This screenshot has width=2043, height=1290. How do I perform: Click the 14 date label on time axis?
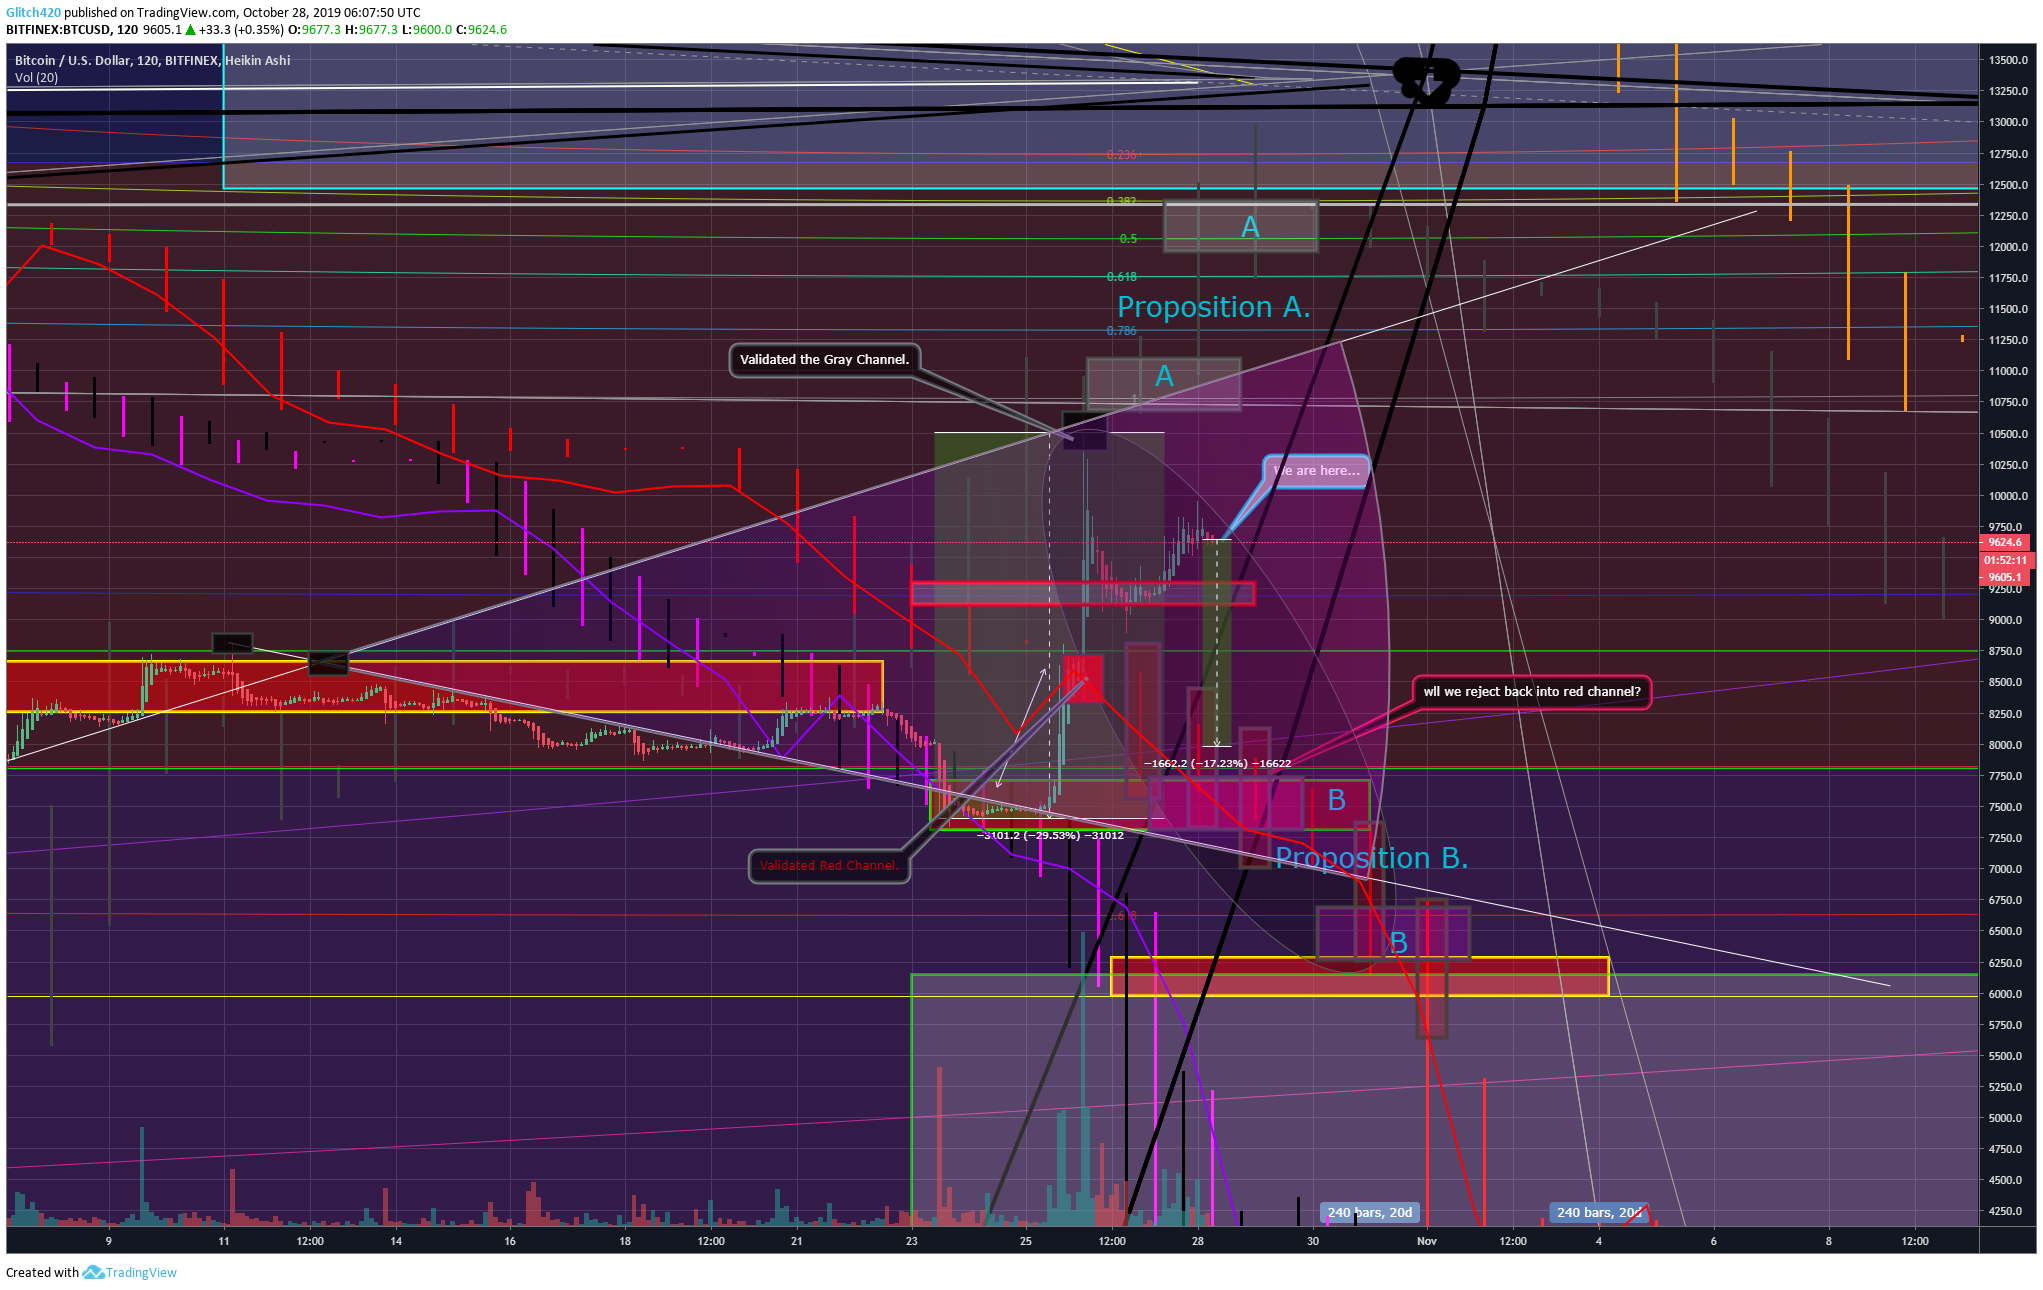tap(396, 1241)
